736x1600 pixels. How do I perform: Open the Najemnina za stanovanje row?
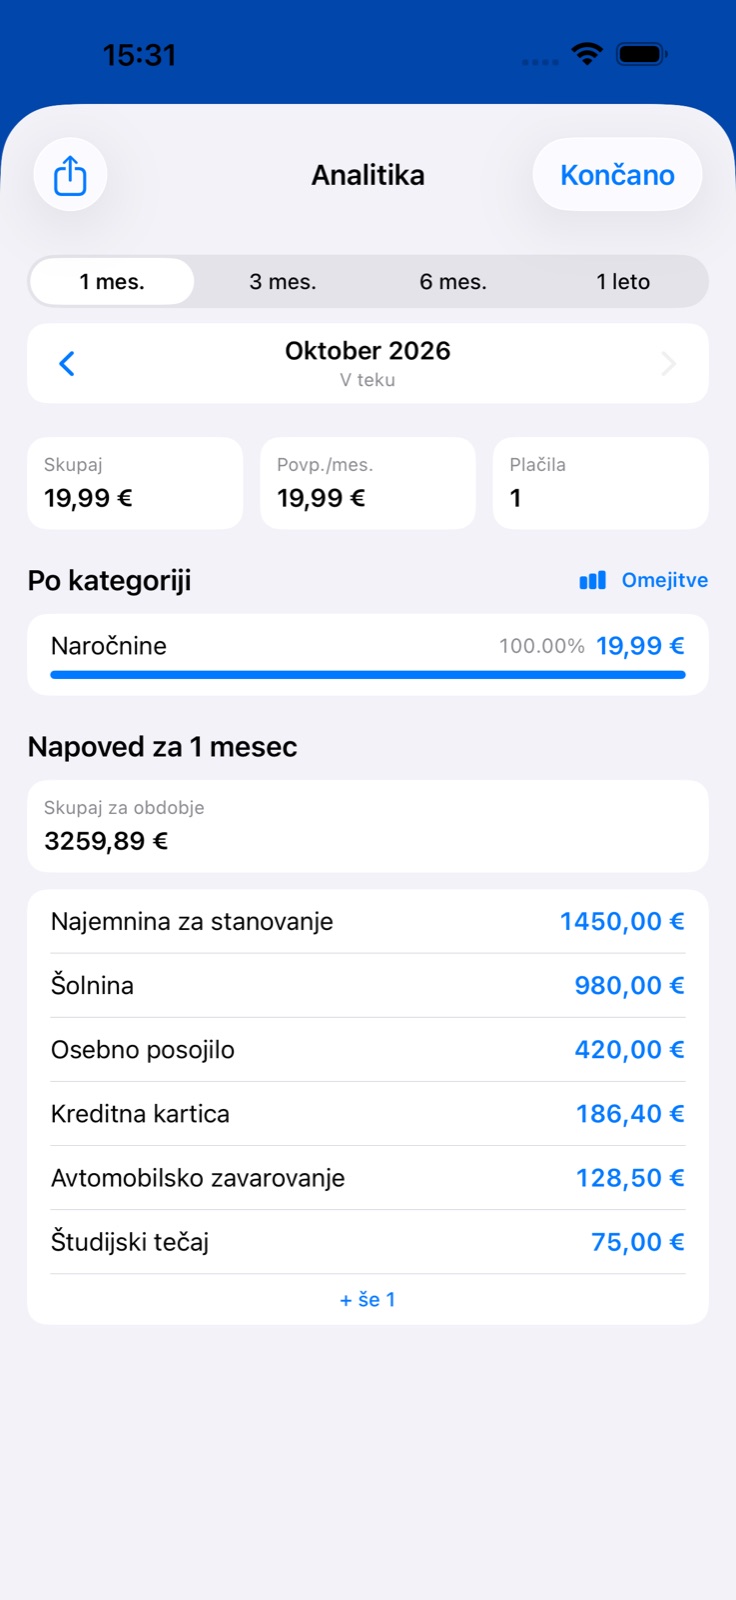pos(368,921)
